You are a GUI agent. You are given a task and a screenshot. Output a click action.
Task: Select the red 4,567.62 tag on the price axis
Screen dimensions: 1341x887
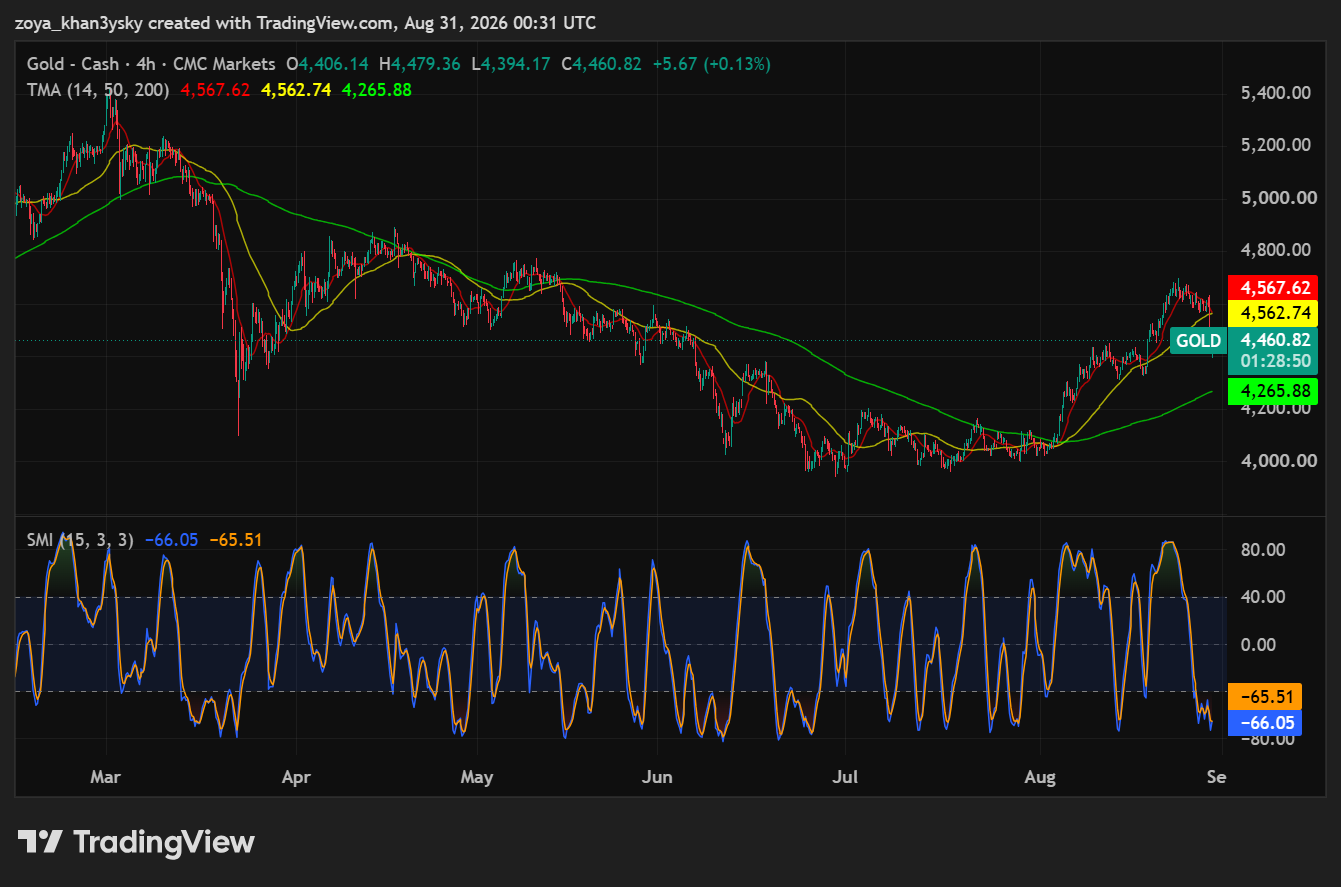pyautogui.click(x=1275, y=288)
